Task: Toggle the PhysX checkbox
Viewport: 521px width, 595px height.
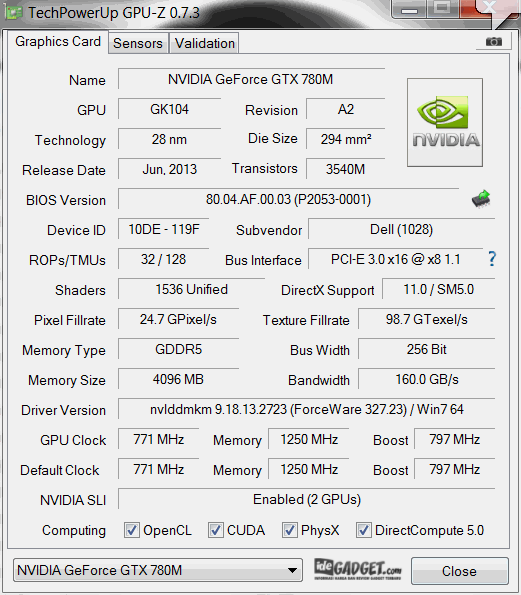Action: point(289,530)
